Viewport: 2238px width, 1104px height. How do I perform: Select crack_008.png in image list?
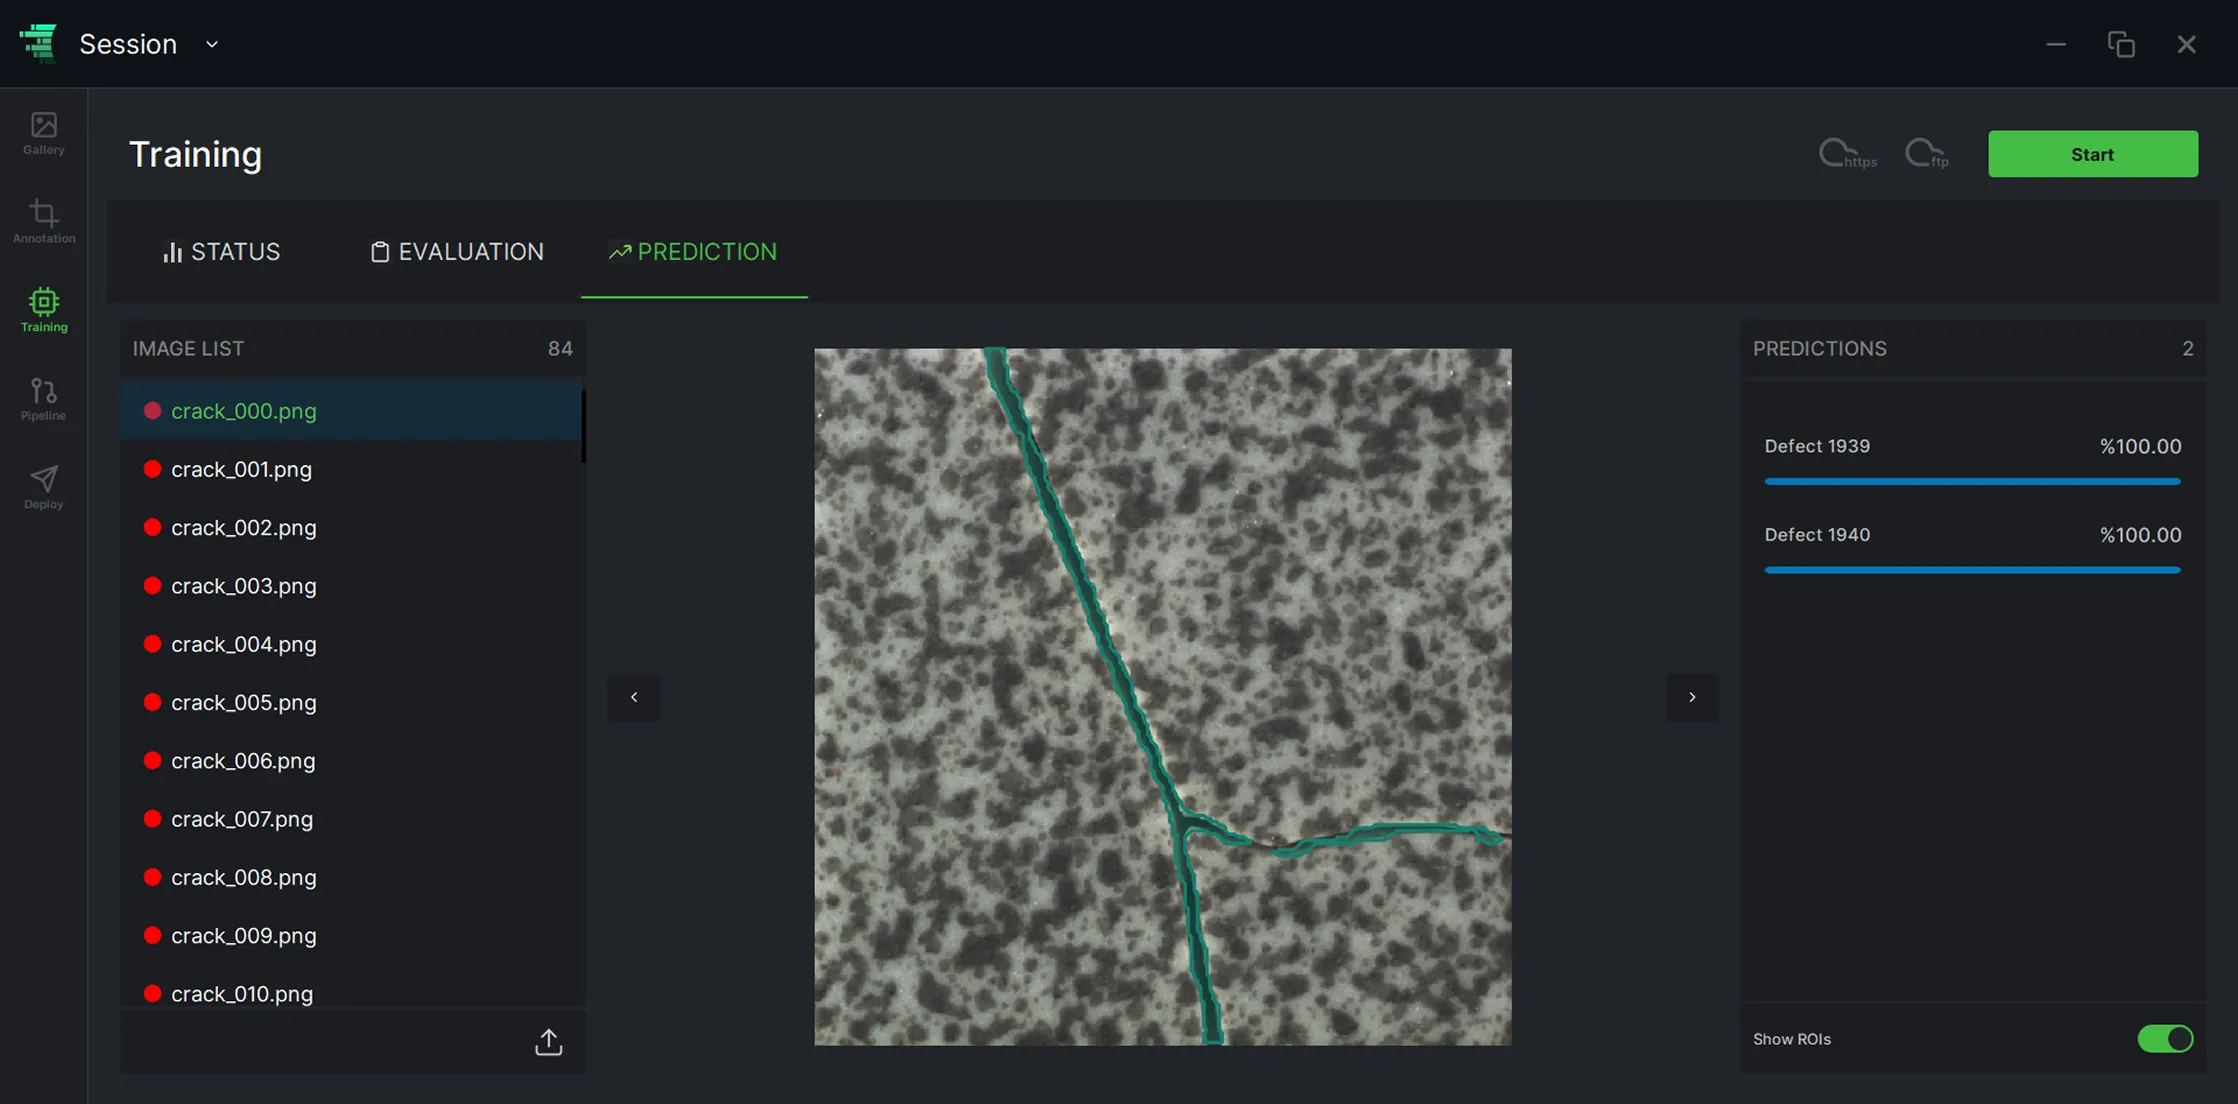click(351, 877)
